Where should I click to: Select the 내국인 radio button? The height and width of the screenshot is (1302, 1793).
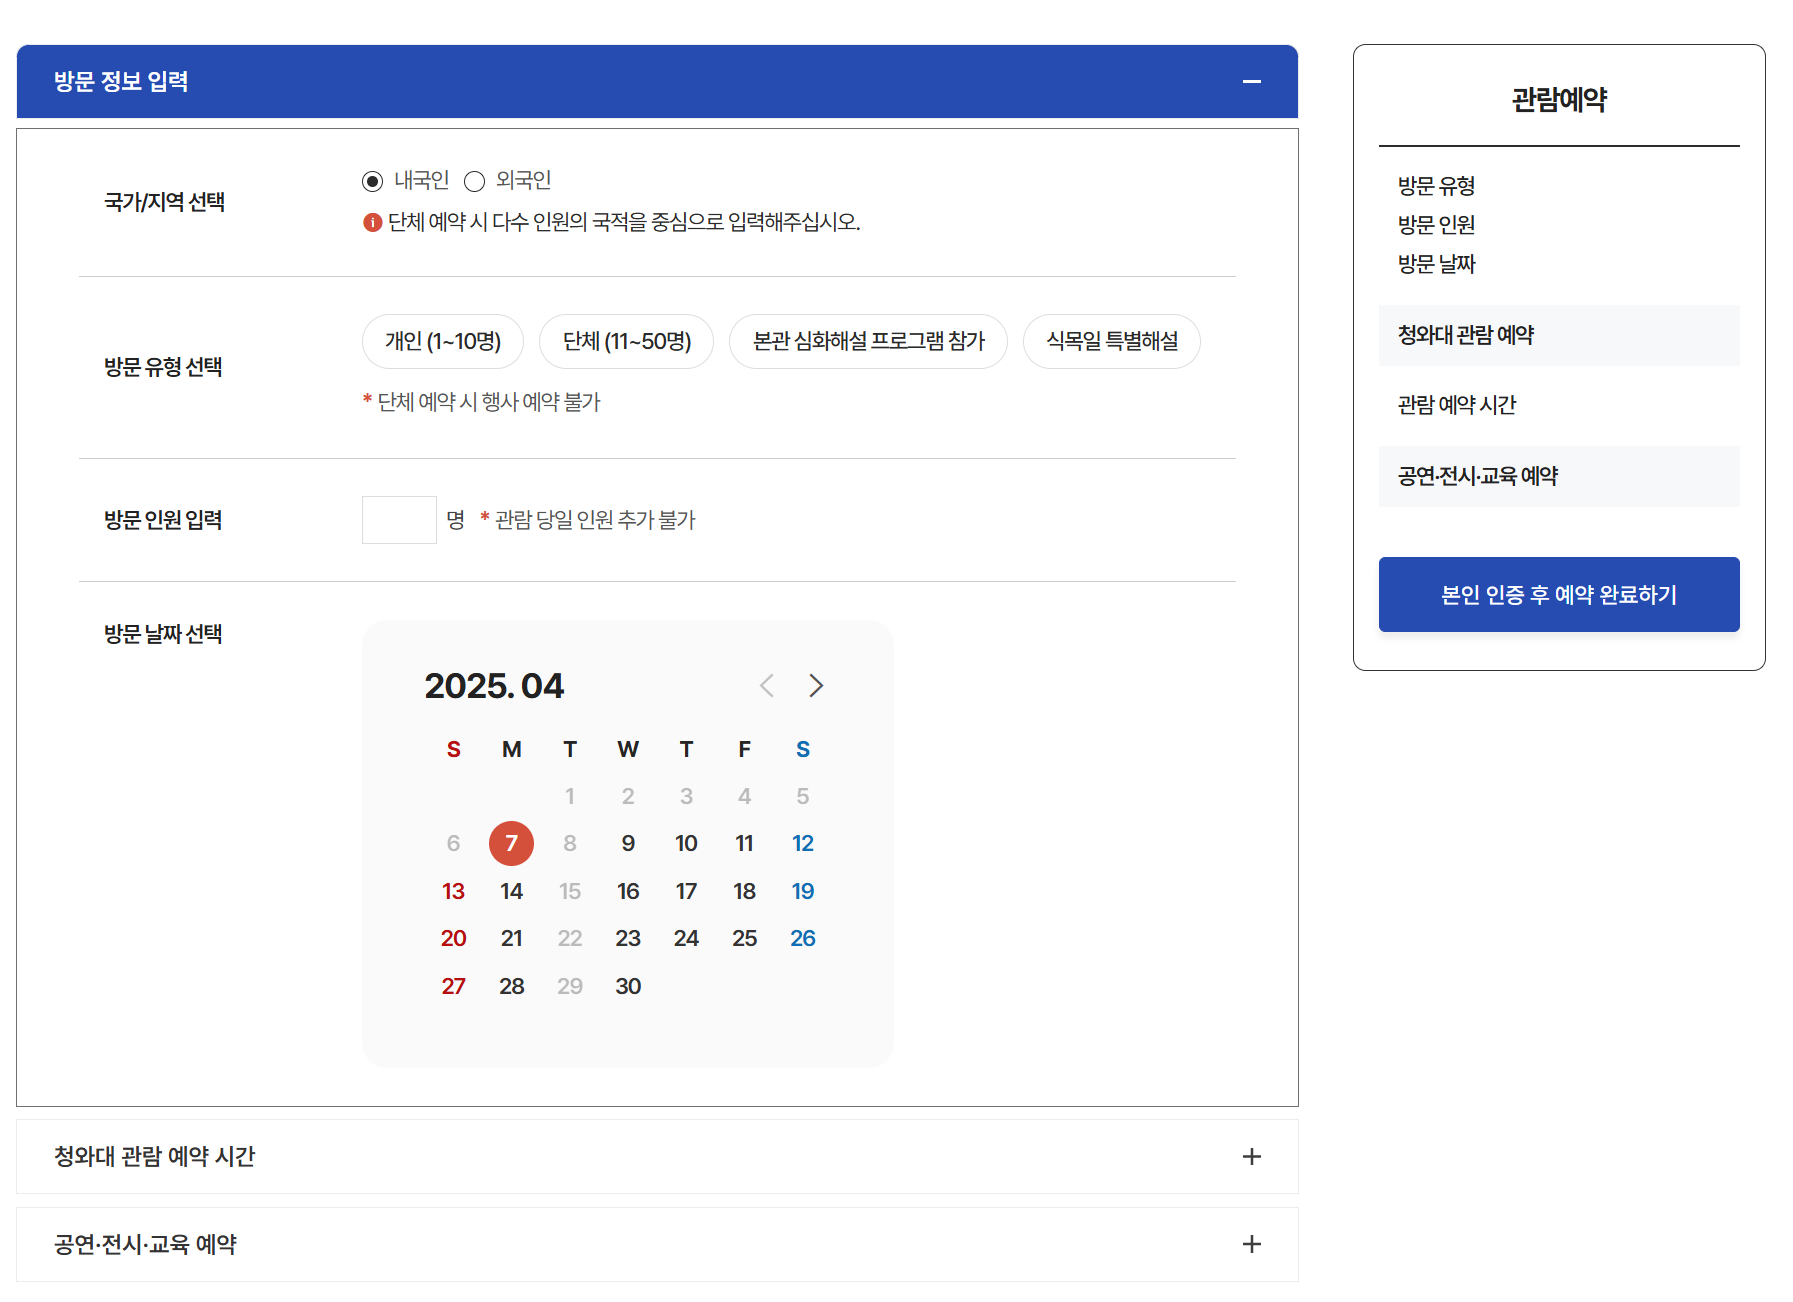(x=371, y=181)
